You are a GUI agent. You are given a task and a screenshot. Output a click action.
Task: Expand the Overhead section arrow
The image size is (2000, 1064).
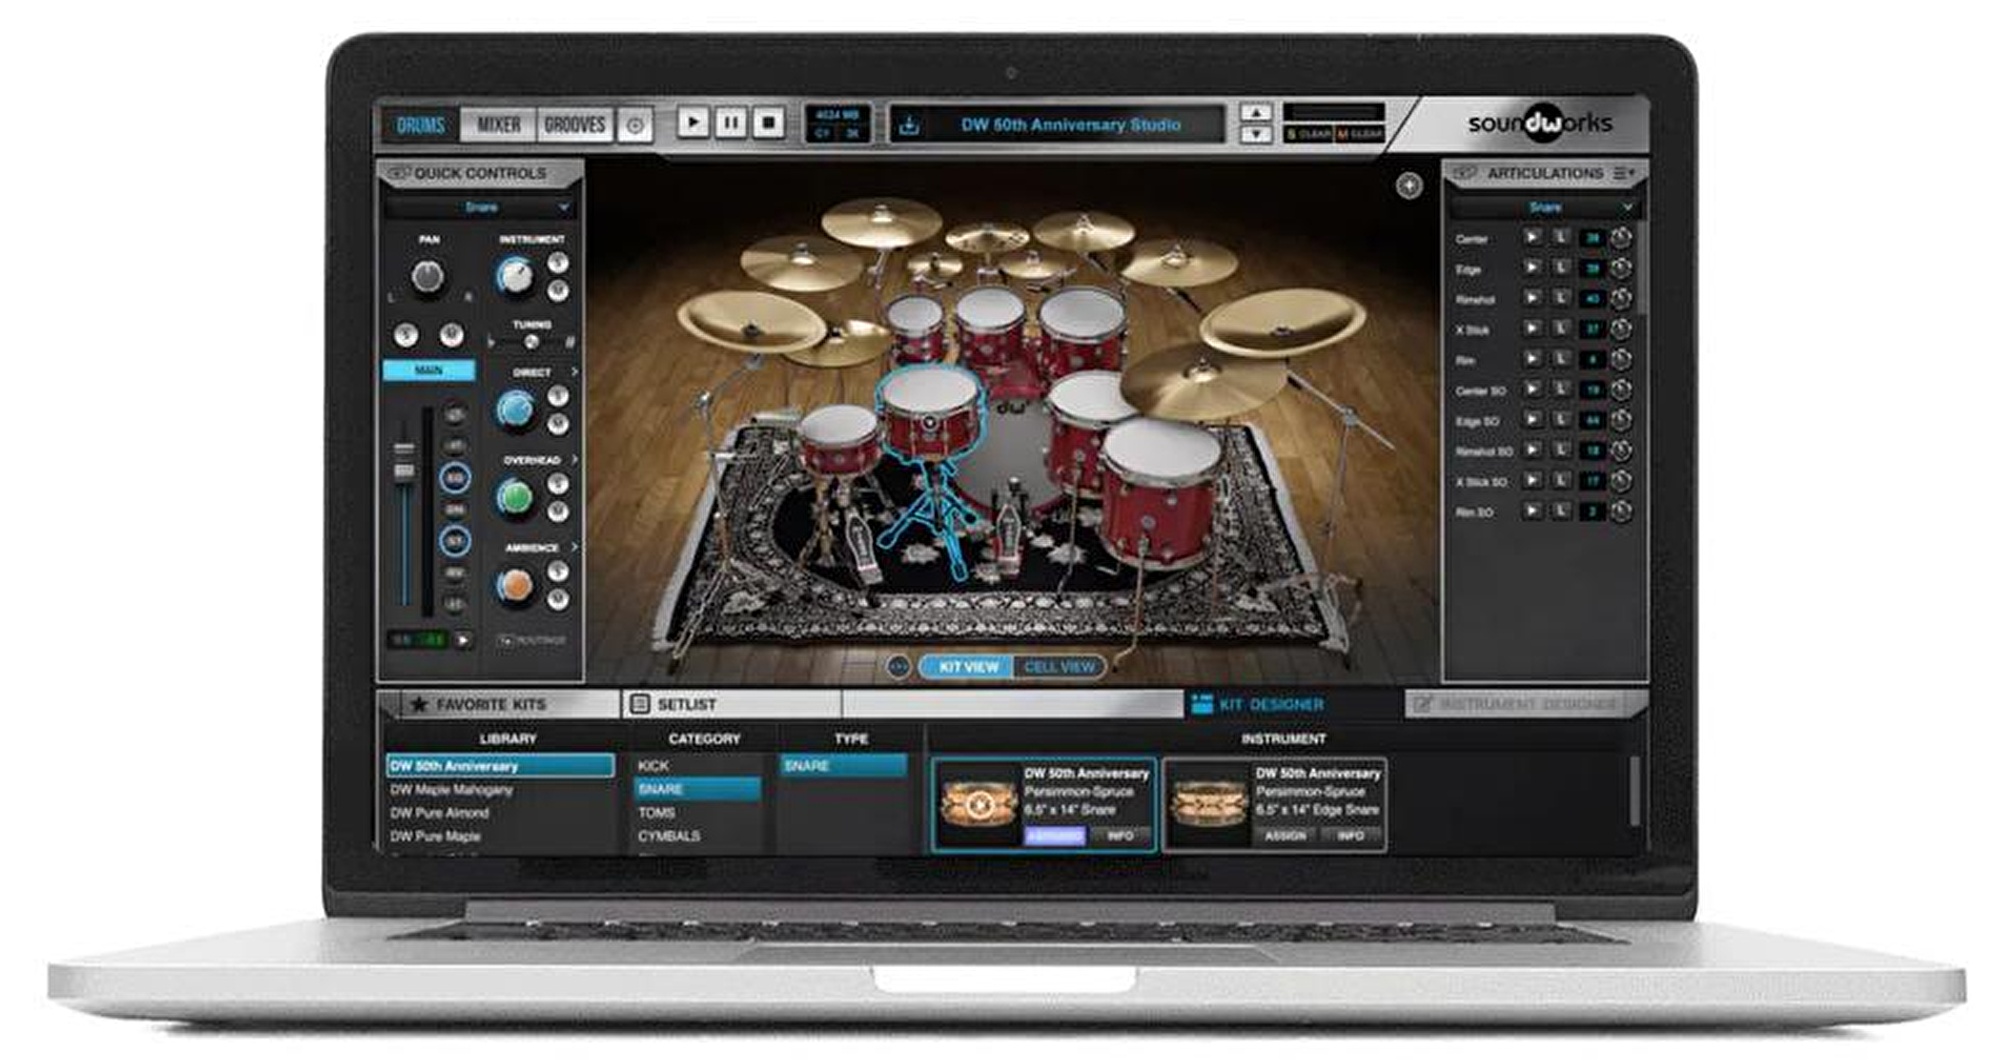pos(574,460)
